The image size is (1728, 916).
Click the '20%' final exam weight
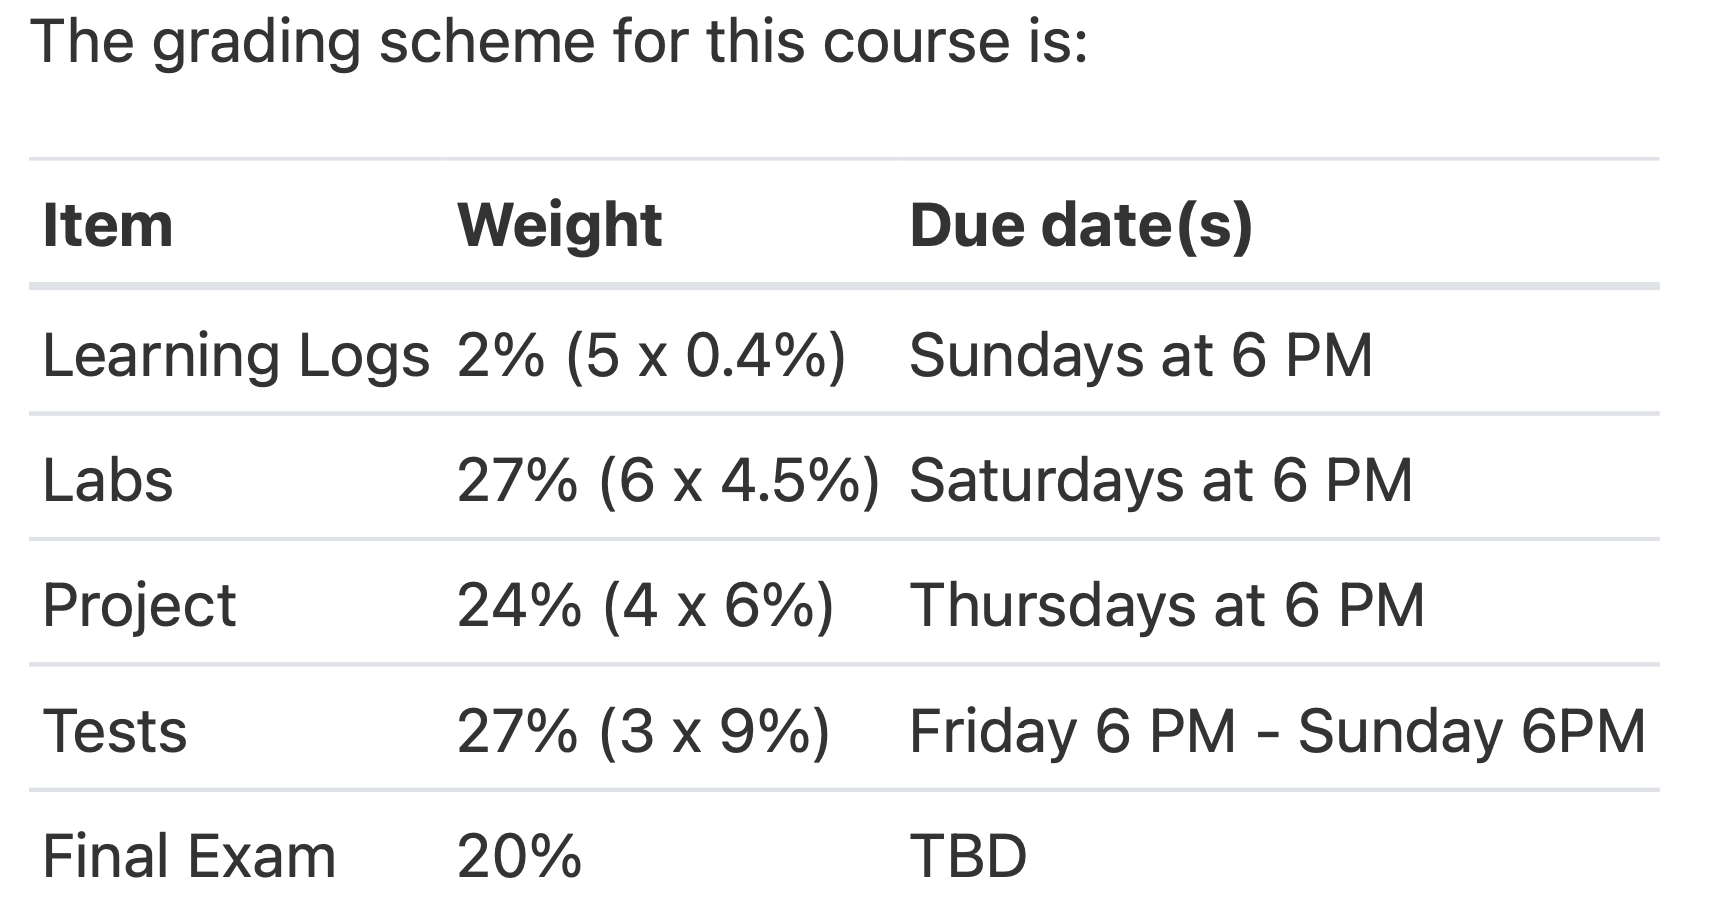coord(519,857)
